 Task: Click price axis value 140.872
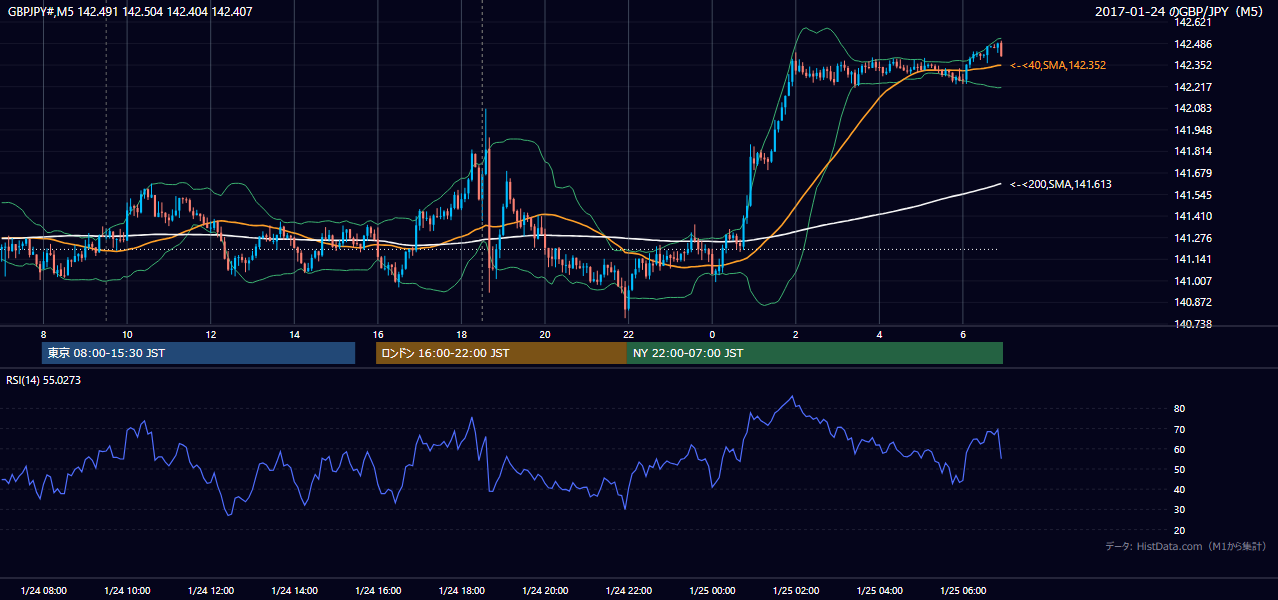(1195, 302)
